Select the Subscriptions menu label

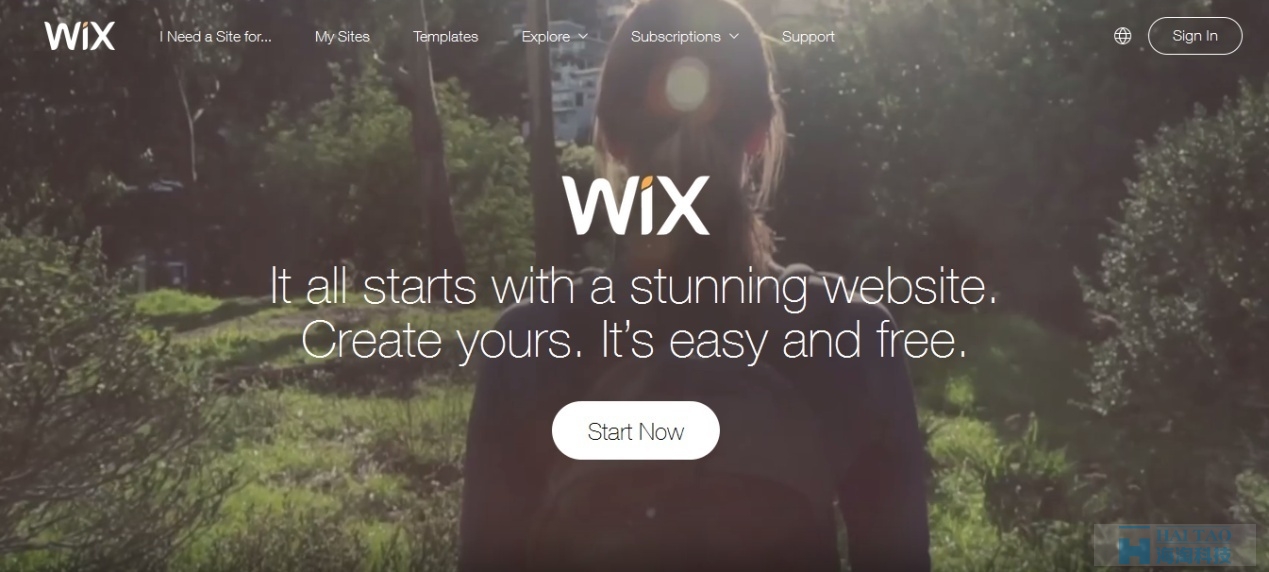[x=676, y=36]
